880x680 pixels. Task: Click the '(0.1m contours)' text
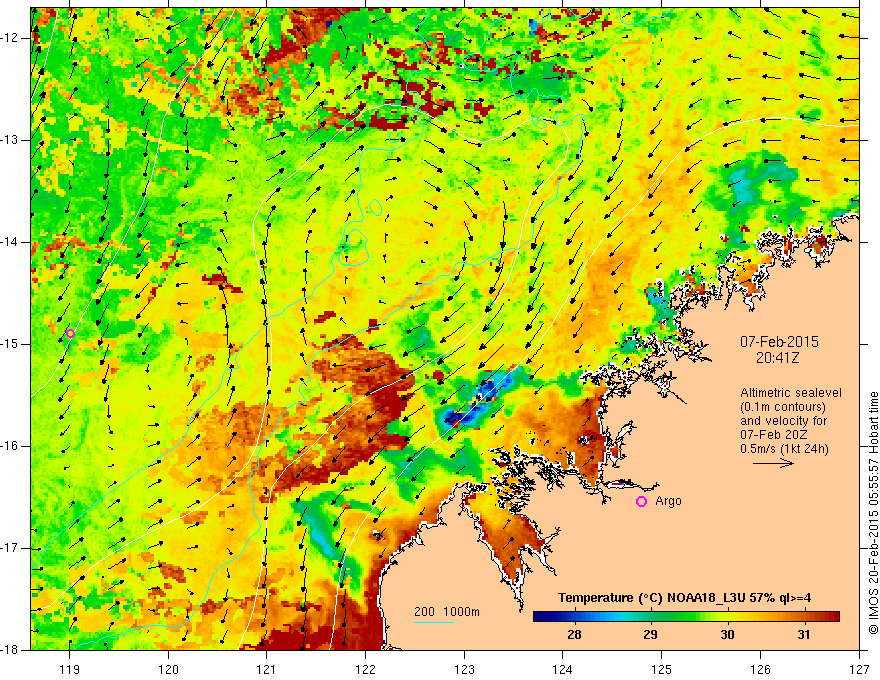click(783, 407)
